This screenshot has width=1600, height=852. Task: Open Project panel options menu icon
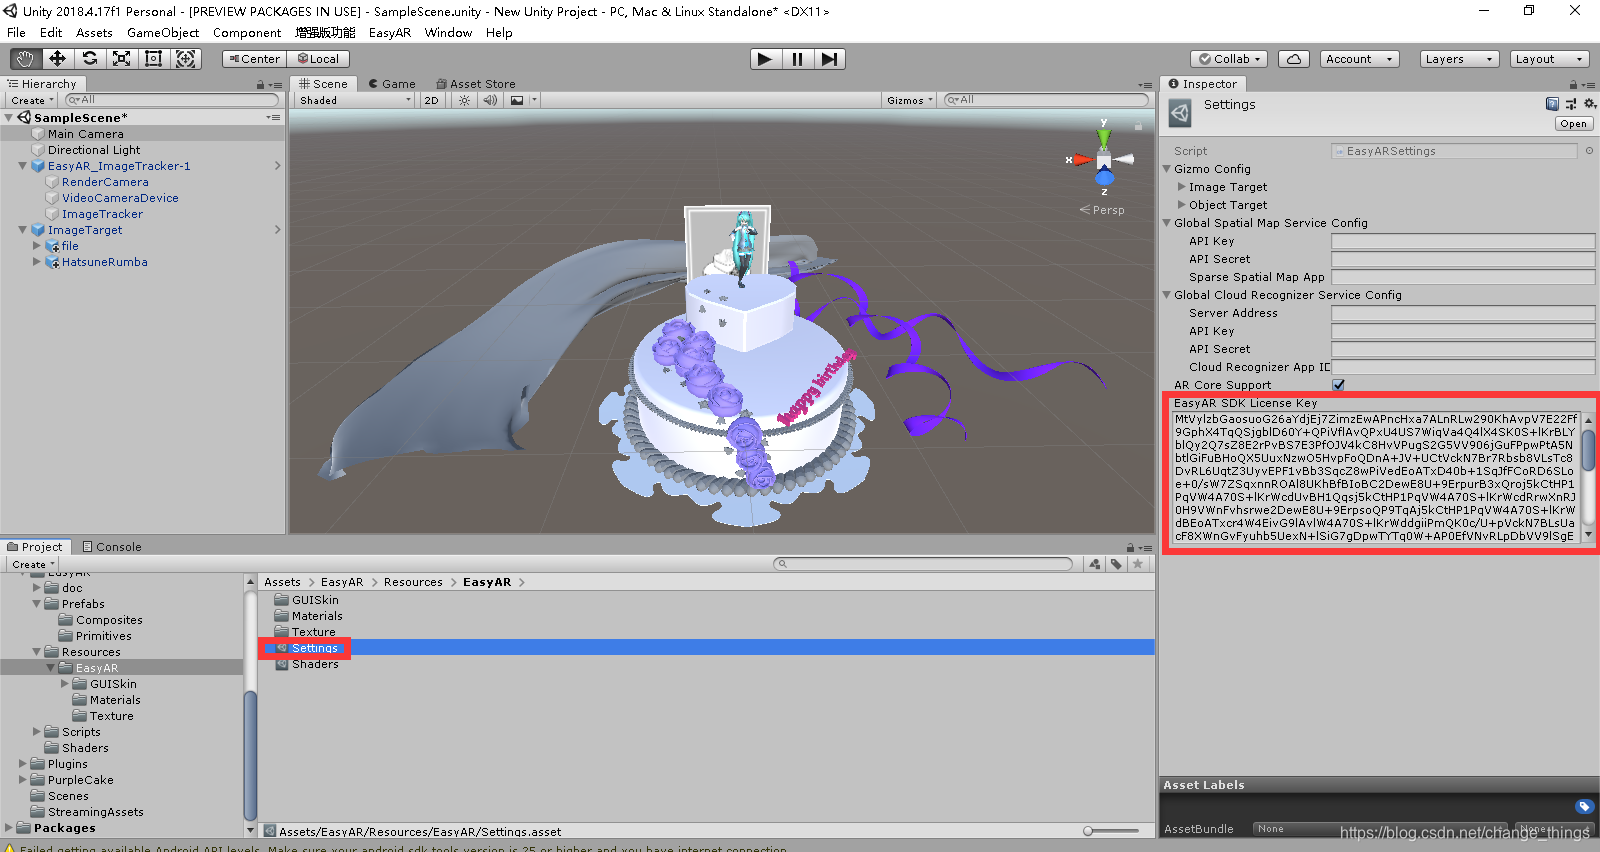[x=1145, y=548]
